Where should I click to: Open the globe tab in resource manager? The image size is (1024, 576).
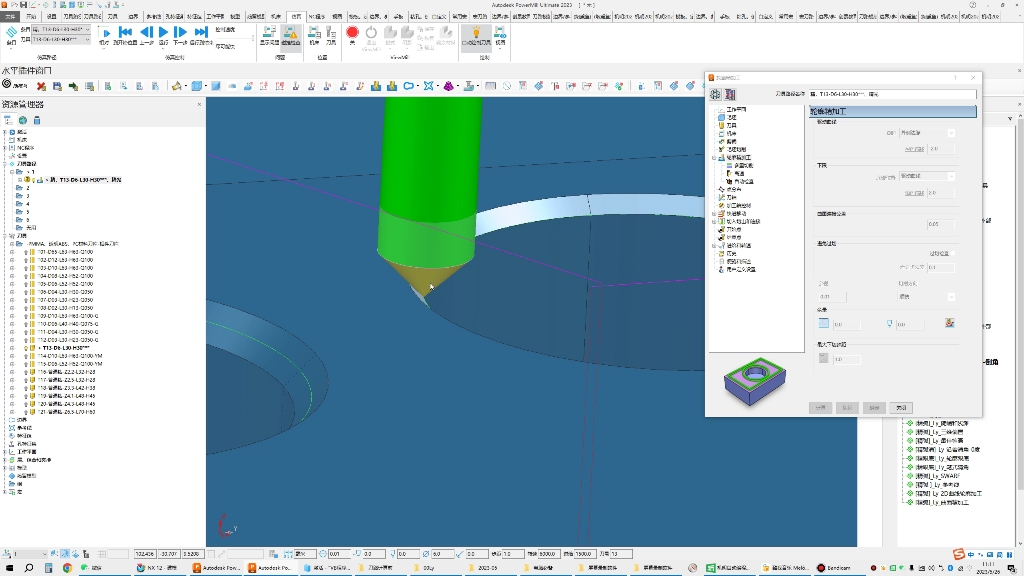[x=23, y=120]
